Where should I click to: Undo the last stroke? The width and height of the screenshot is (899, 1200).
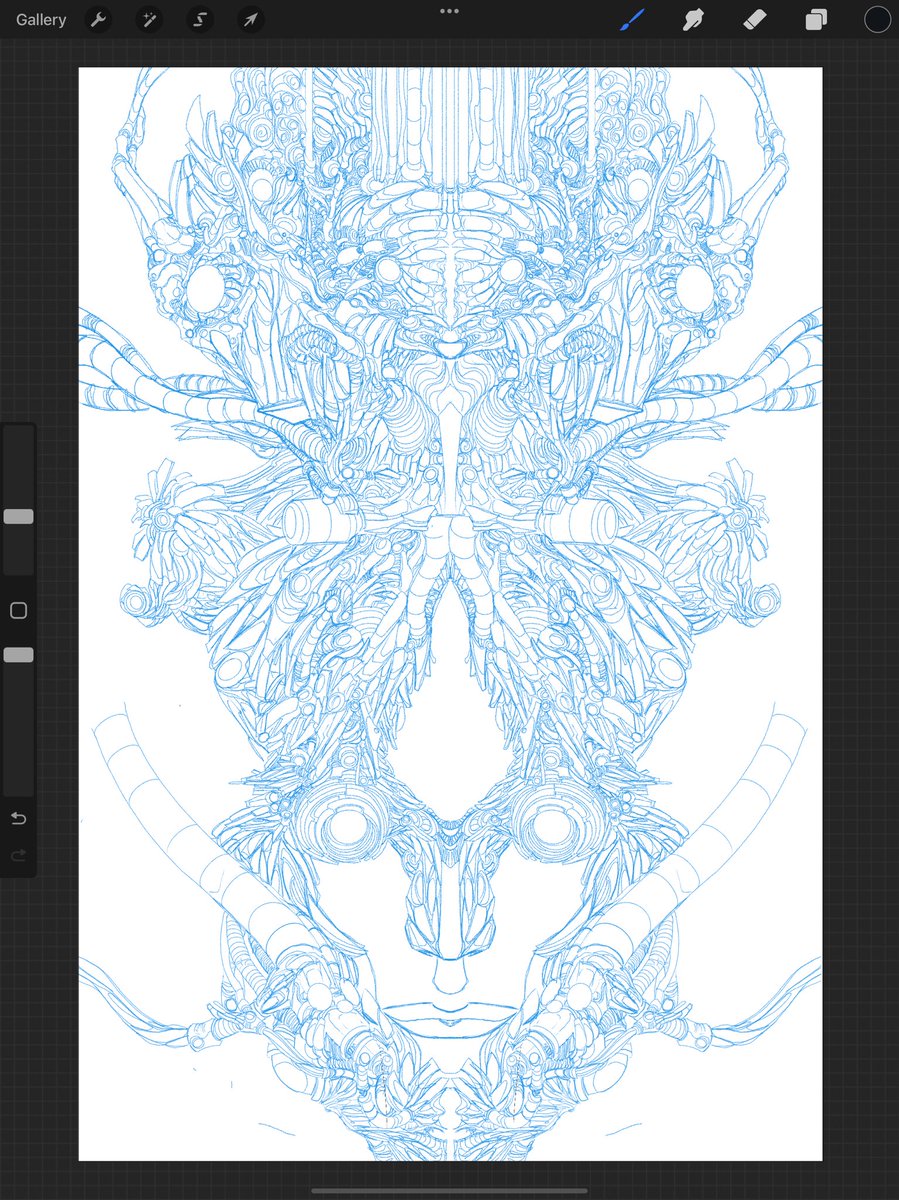pyautogui.click(x=18, y=819)
